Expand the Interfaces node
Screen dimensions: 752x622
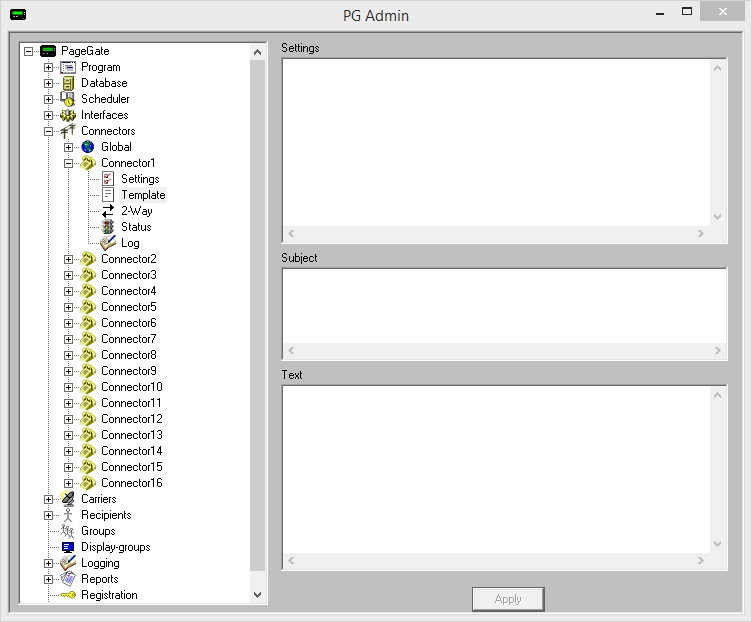[x=48, y=115]
